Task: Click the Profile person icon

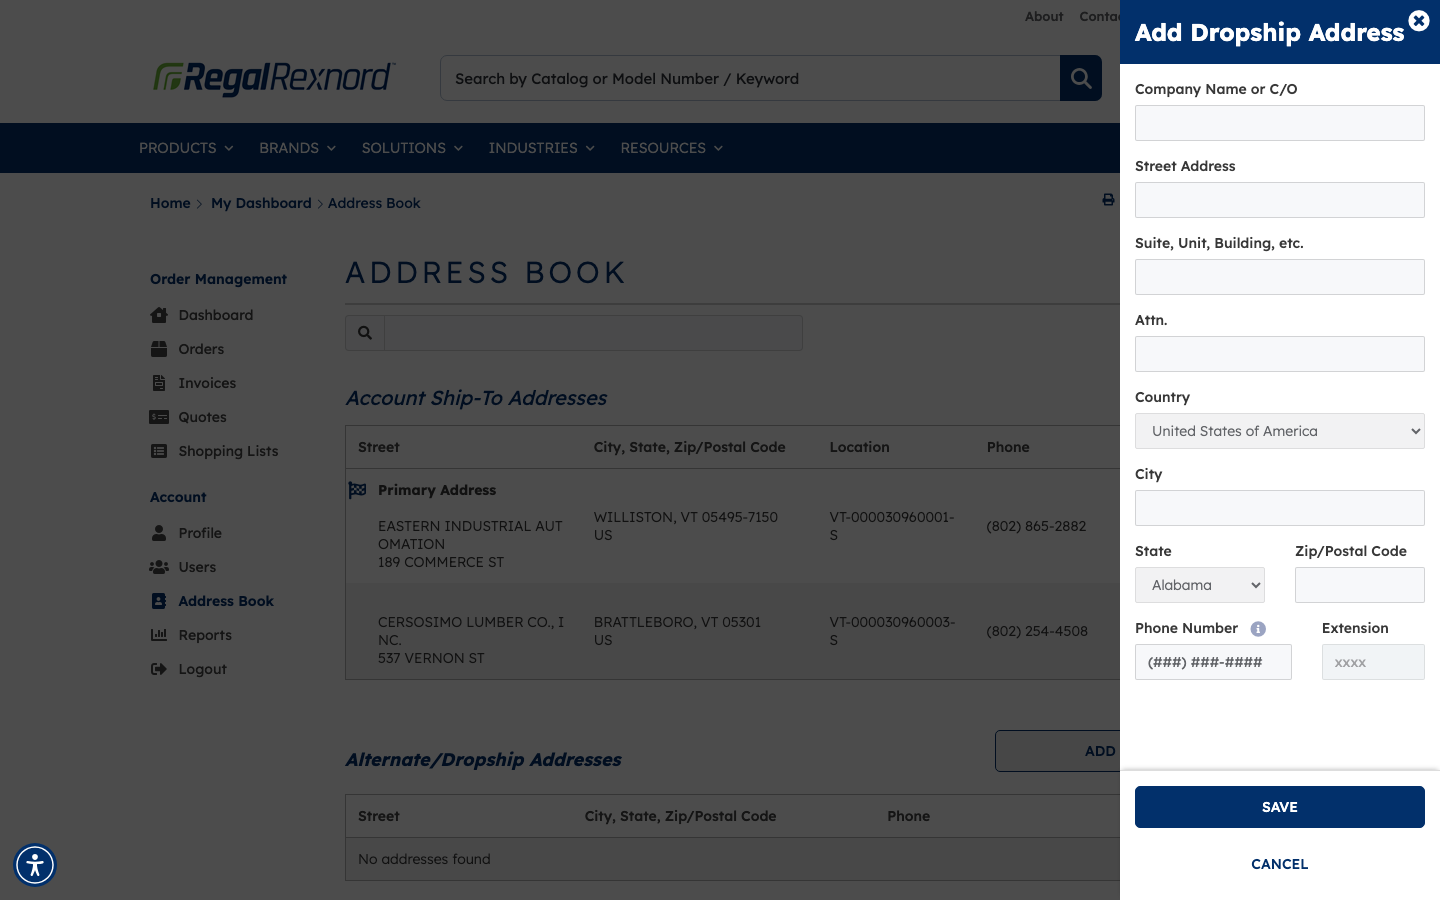Action: click(159, 533)
